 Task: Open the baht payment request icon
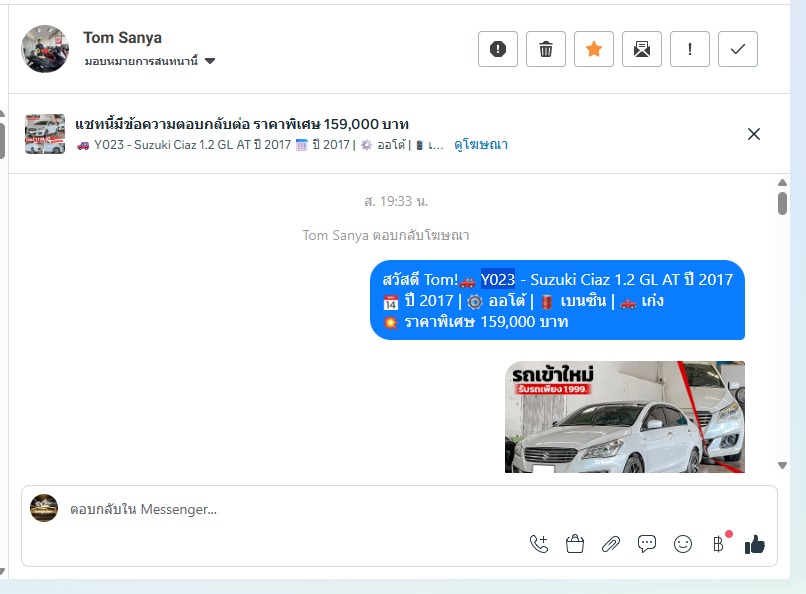(x=719, y=544)
